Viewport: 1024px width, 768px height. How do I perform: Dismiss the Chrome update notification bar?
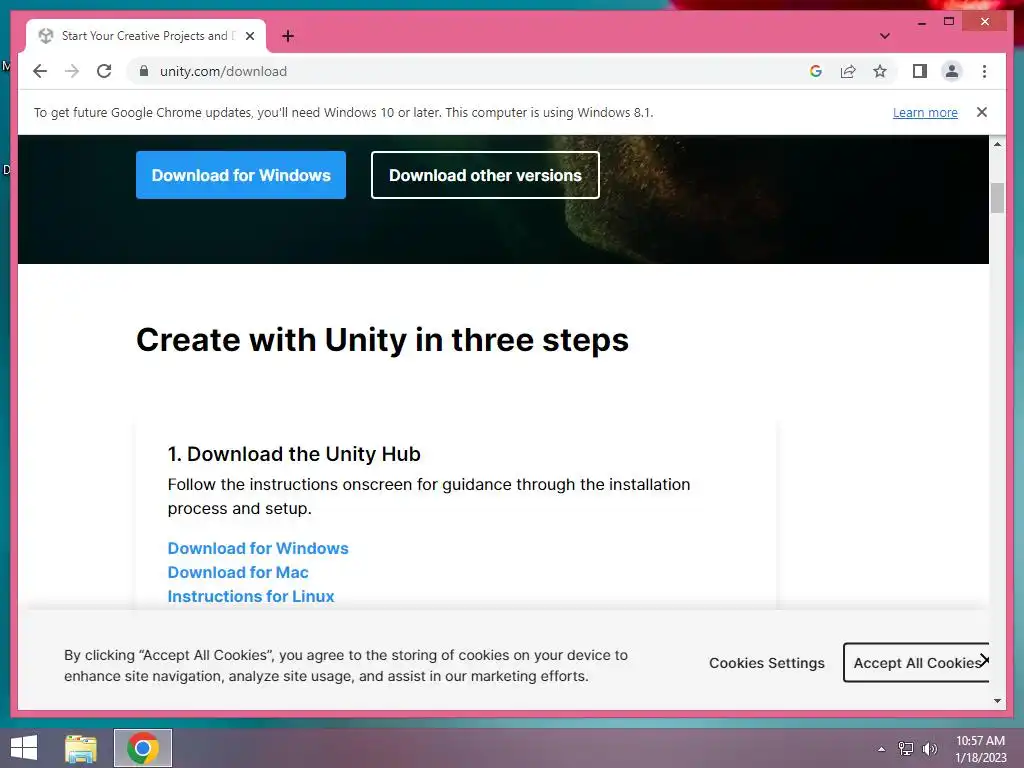click(x=982, y=112)
